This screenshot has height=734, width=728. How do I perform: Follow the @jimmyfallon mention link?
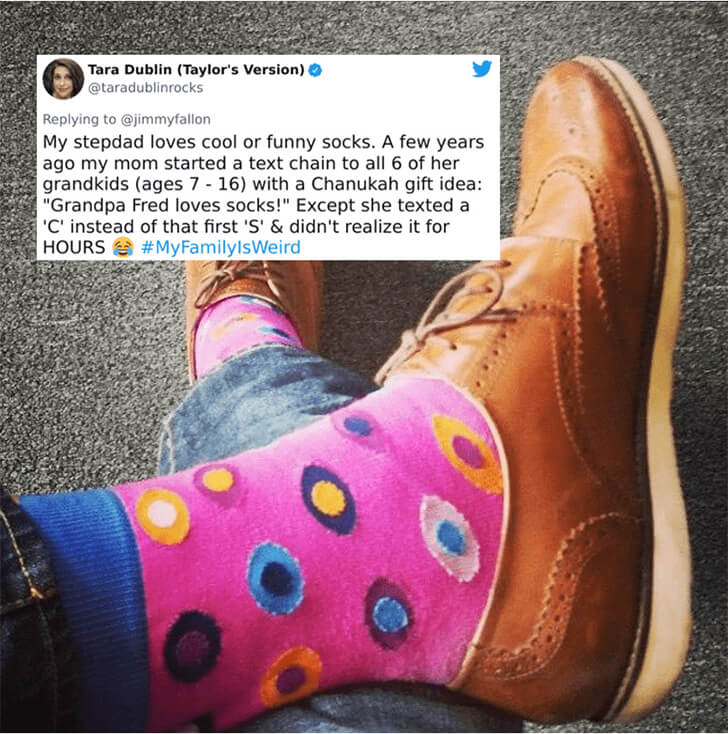point(166,119)
